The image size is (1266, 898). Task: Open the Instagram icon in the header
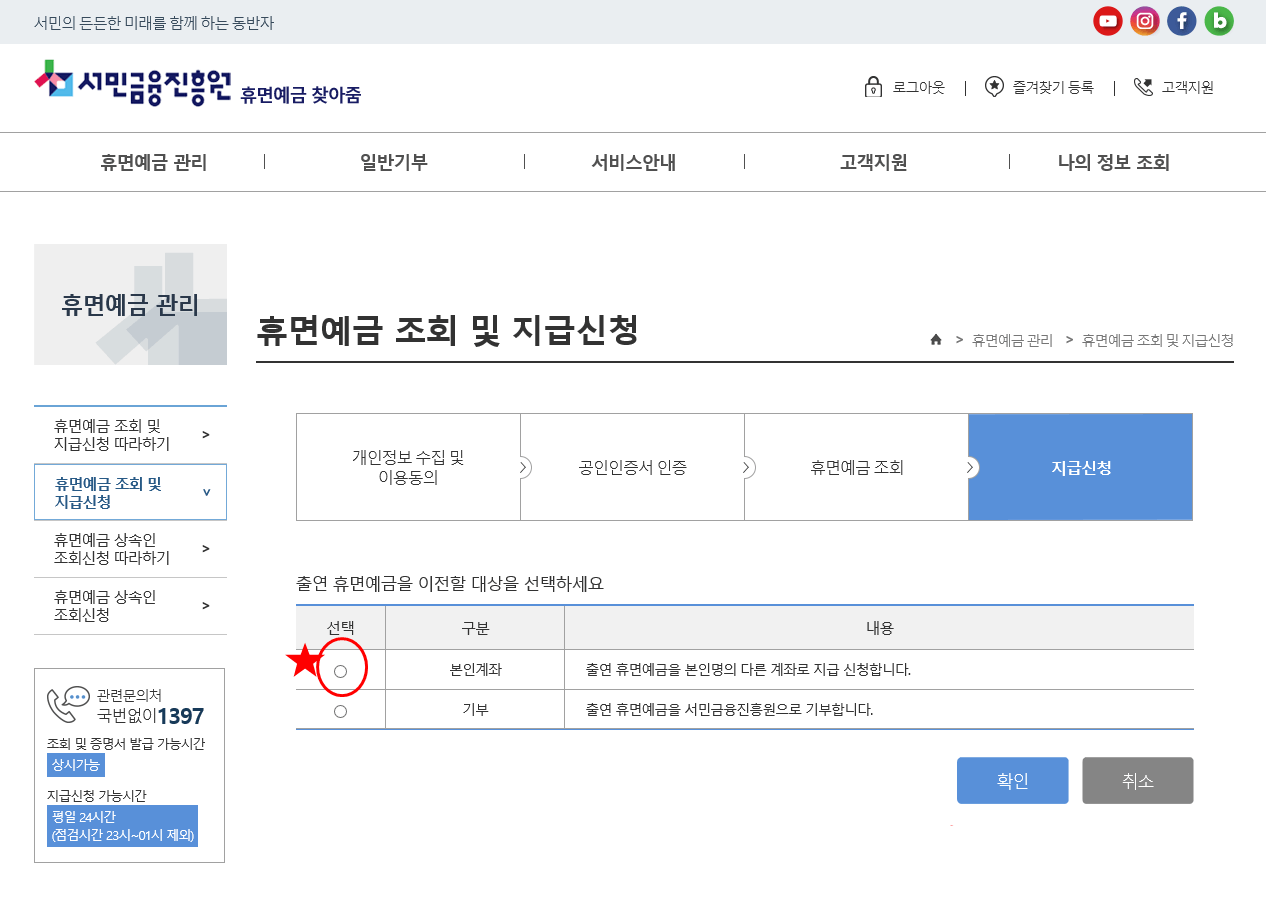pyautogui.click(x=1144, y=21)
